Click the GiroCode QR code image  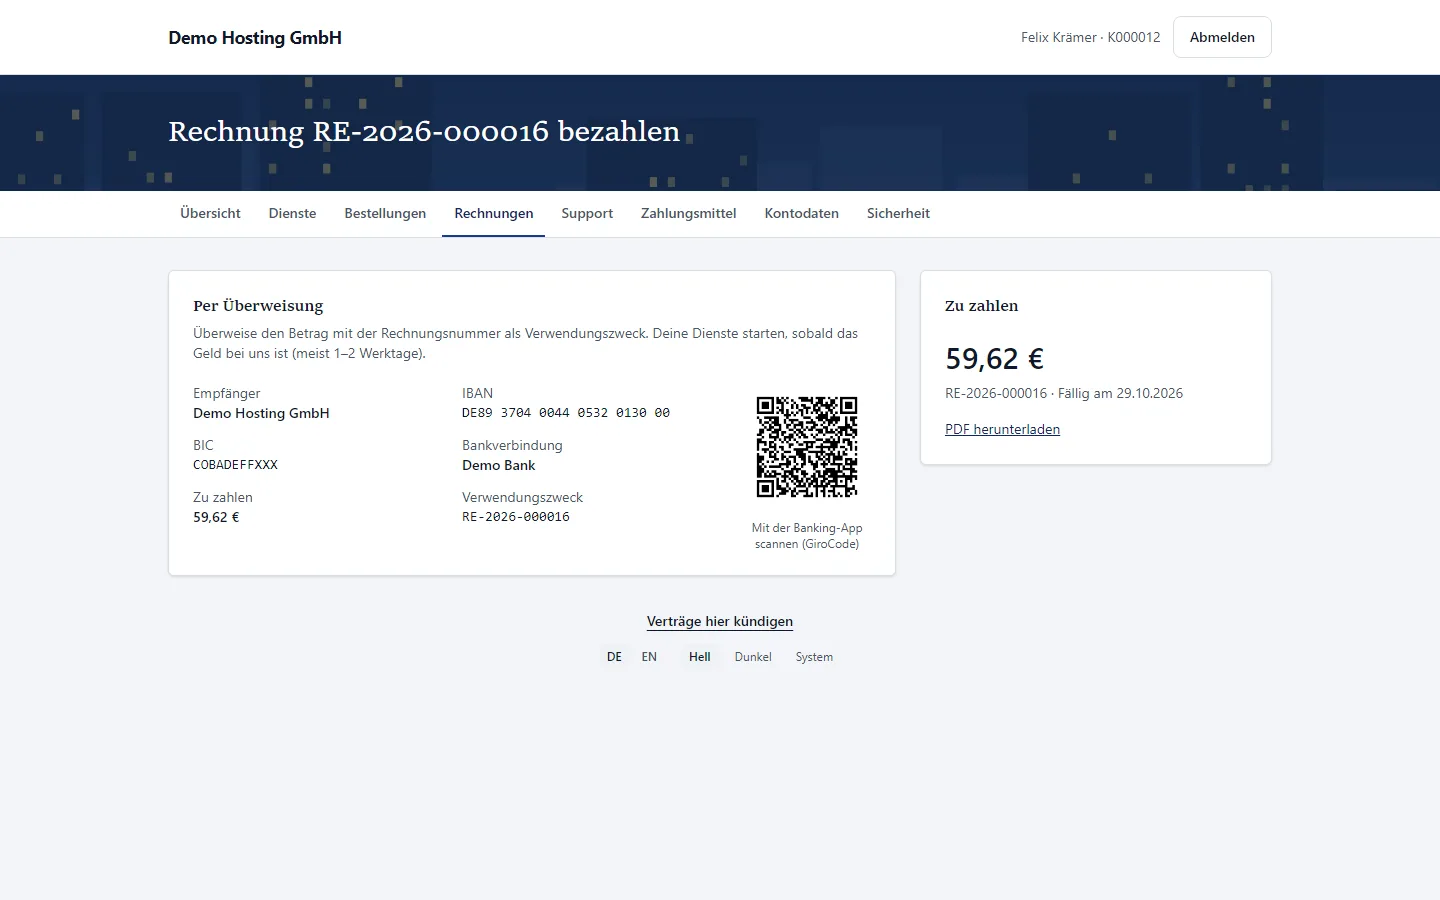(807, 447)
